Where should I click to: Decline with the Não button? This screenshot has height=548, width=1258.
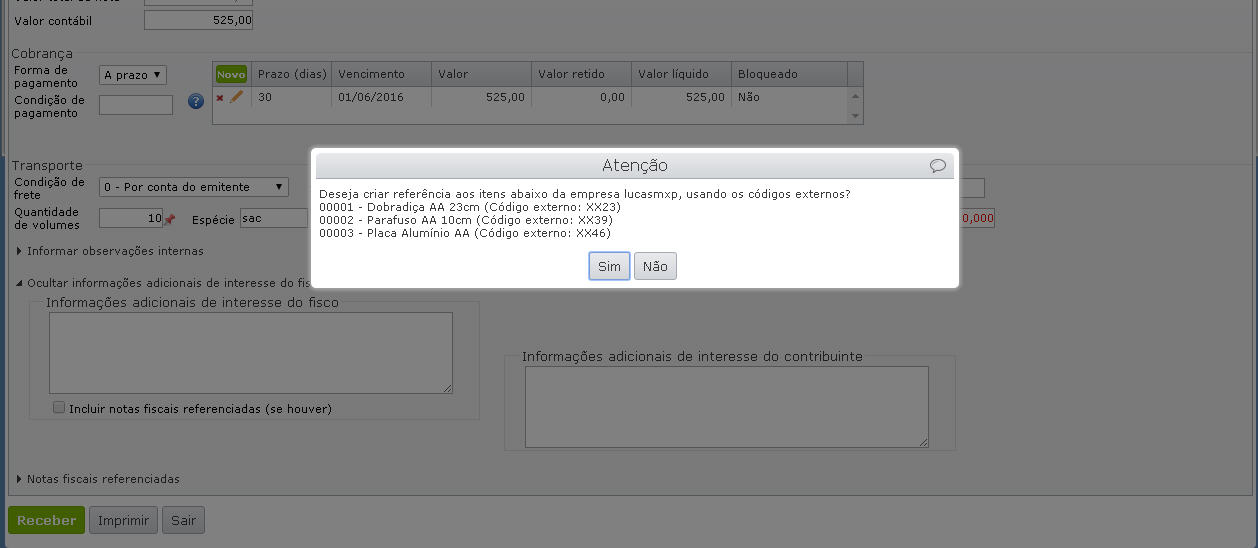point(655,266)
